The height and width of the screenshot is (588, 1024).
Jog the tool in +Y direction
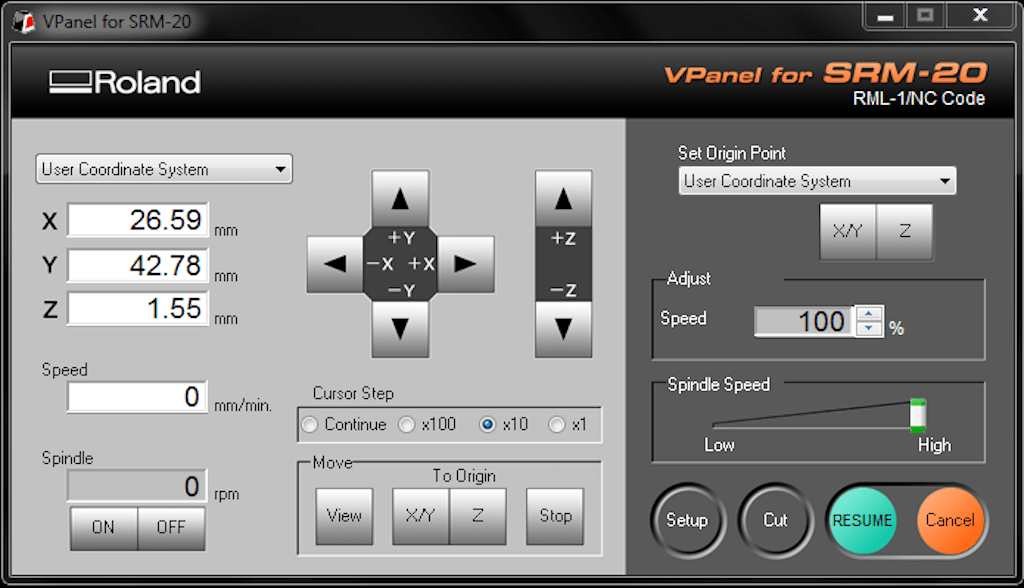click(x=400, y=199)
